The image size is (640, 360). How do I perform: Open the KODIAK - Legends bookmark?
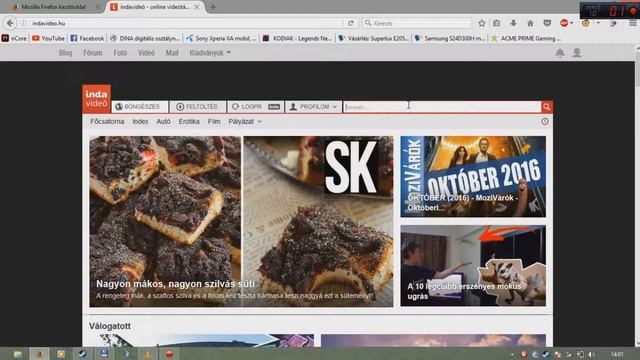click(x=297, y=38)
